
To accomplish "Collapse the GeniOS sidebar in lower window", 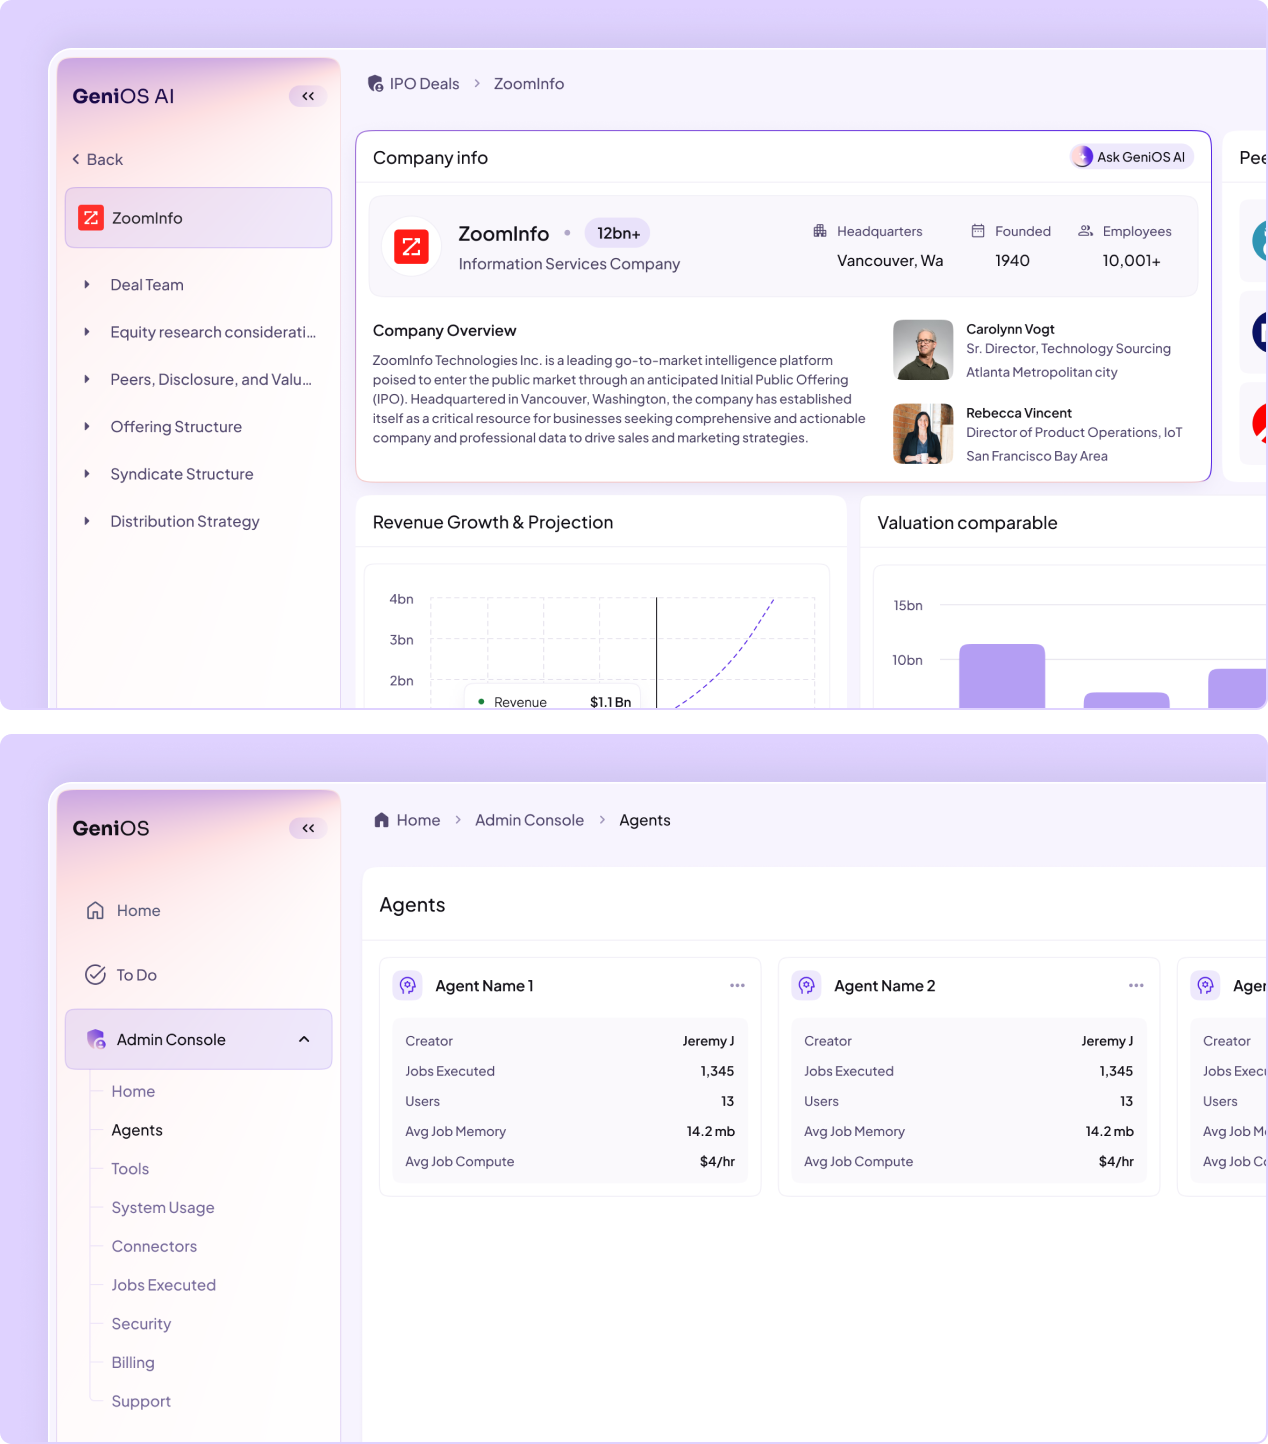I will click(308, 828).
